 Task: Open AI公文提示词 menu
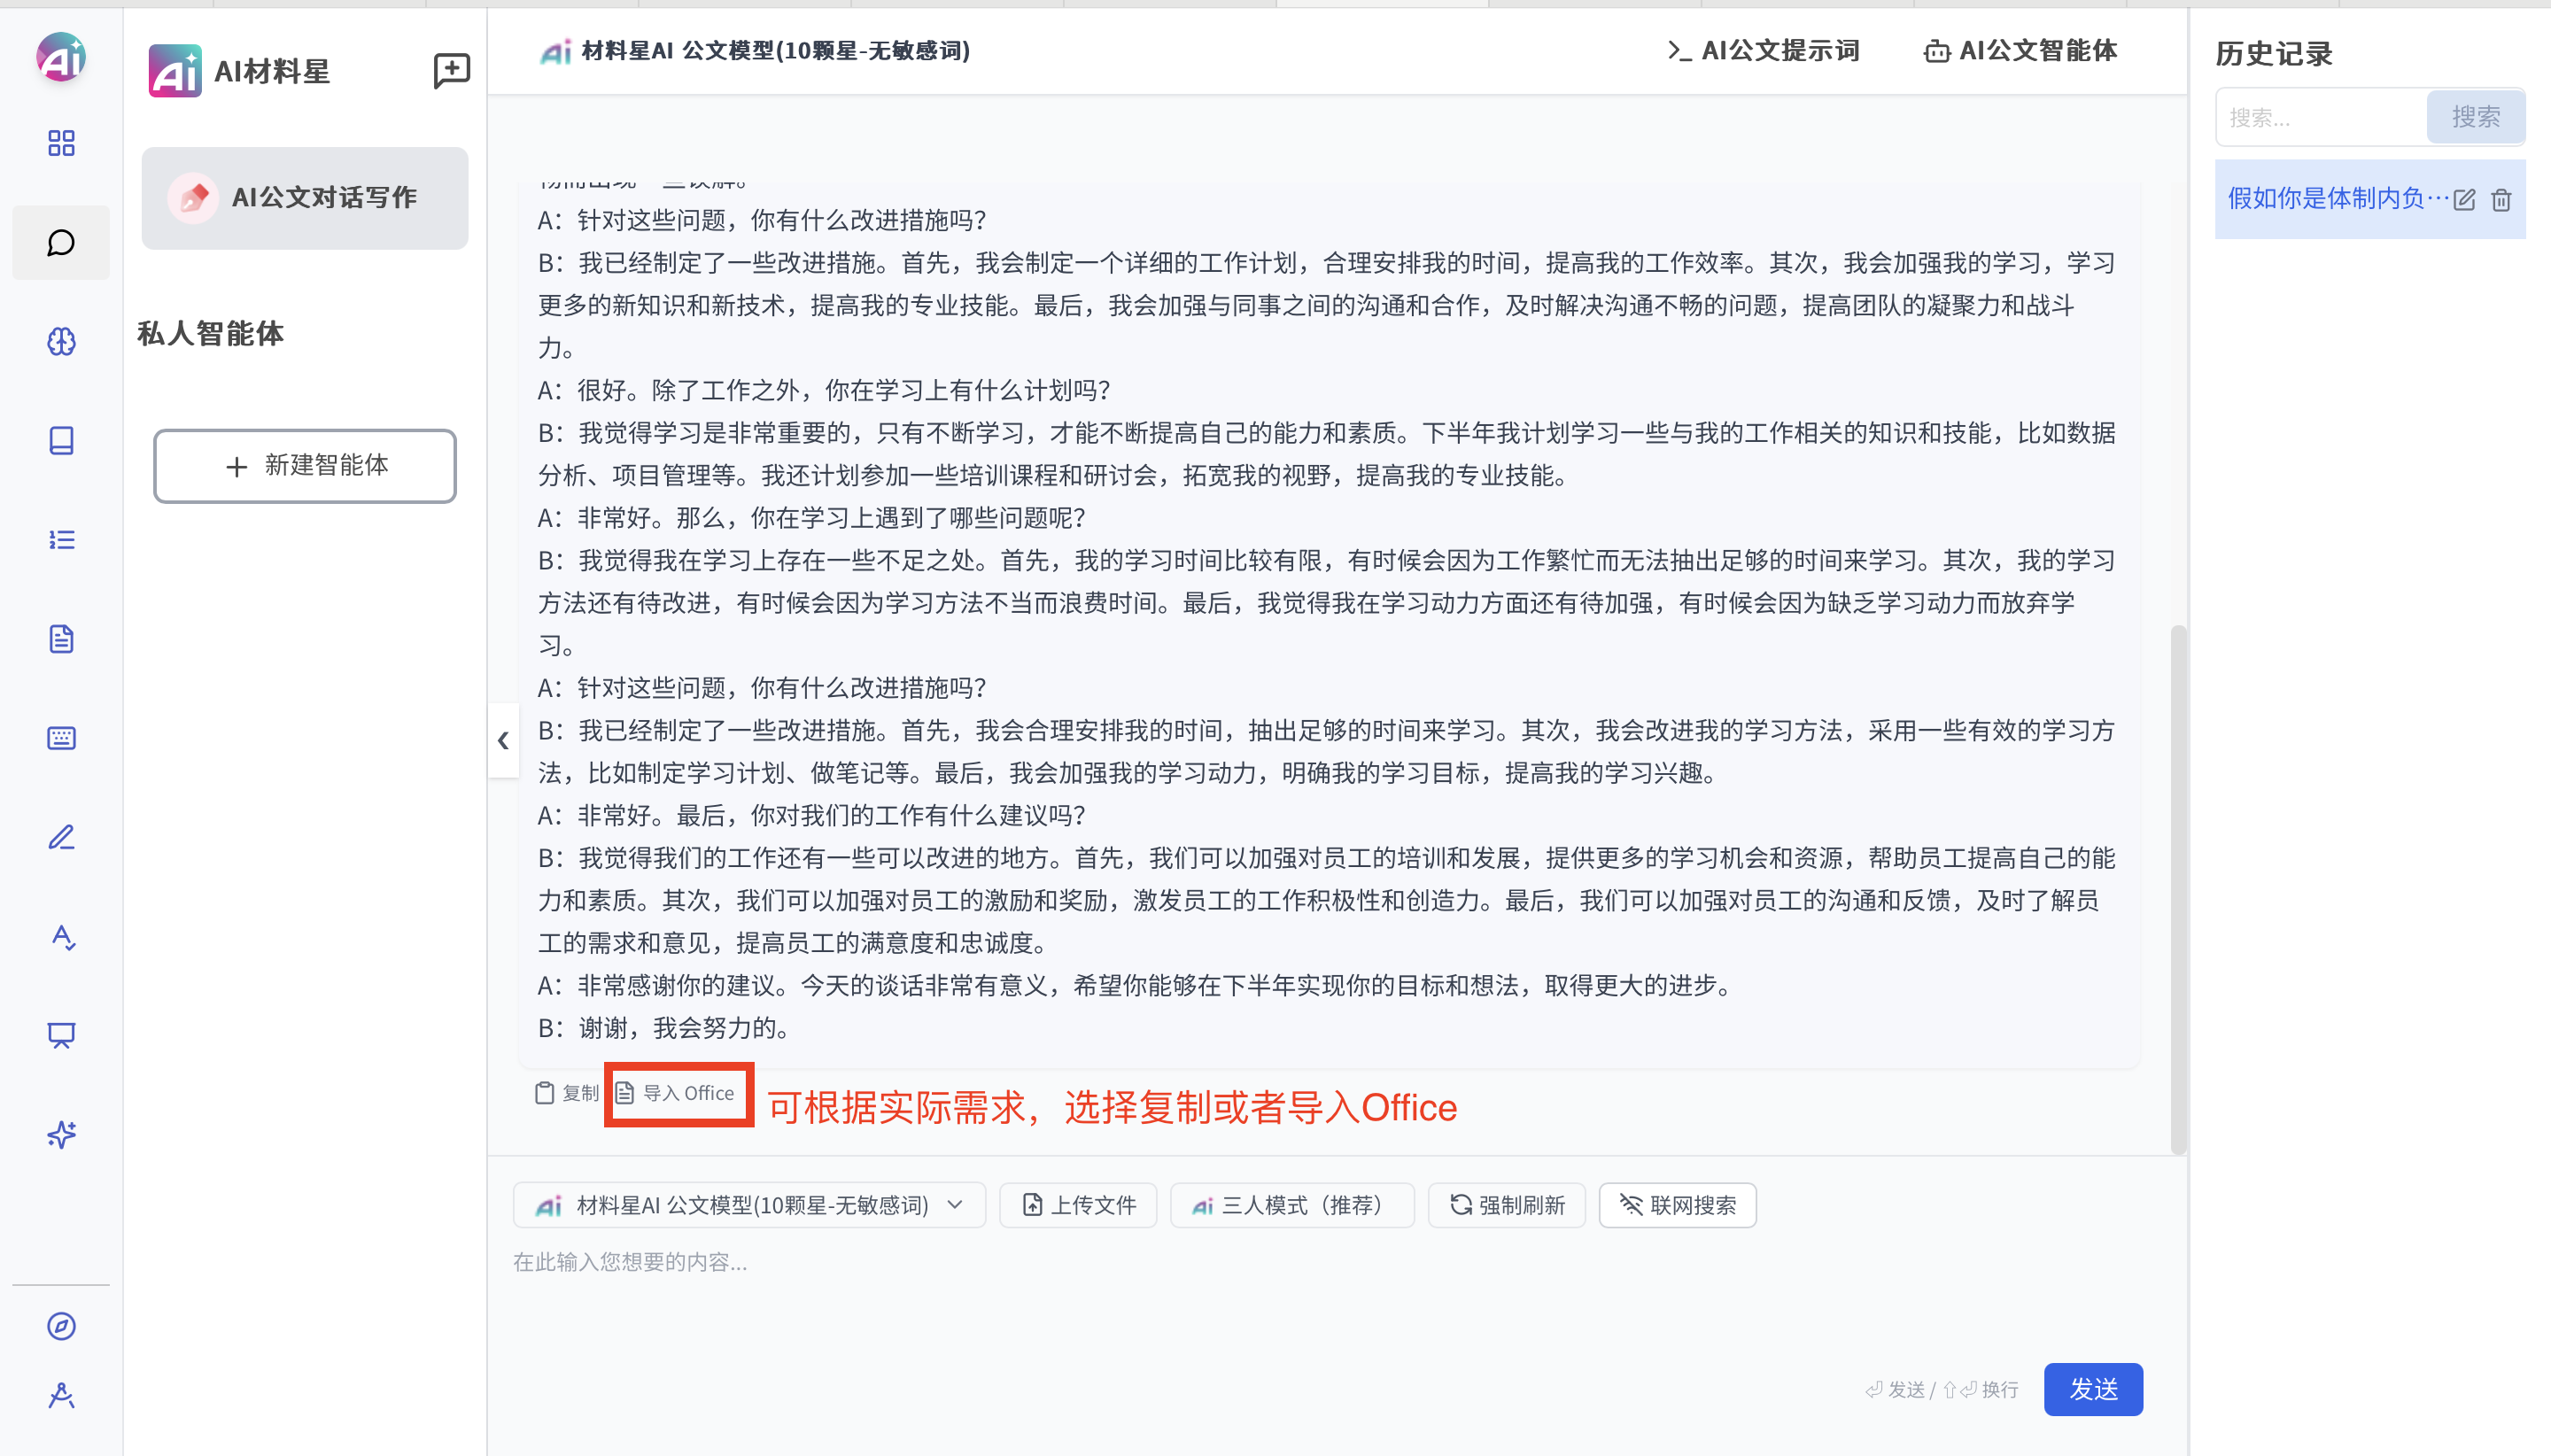1764,51
